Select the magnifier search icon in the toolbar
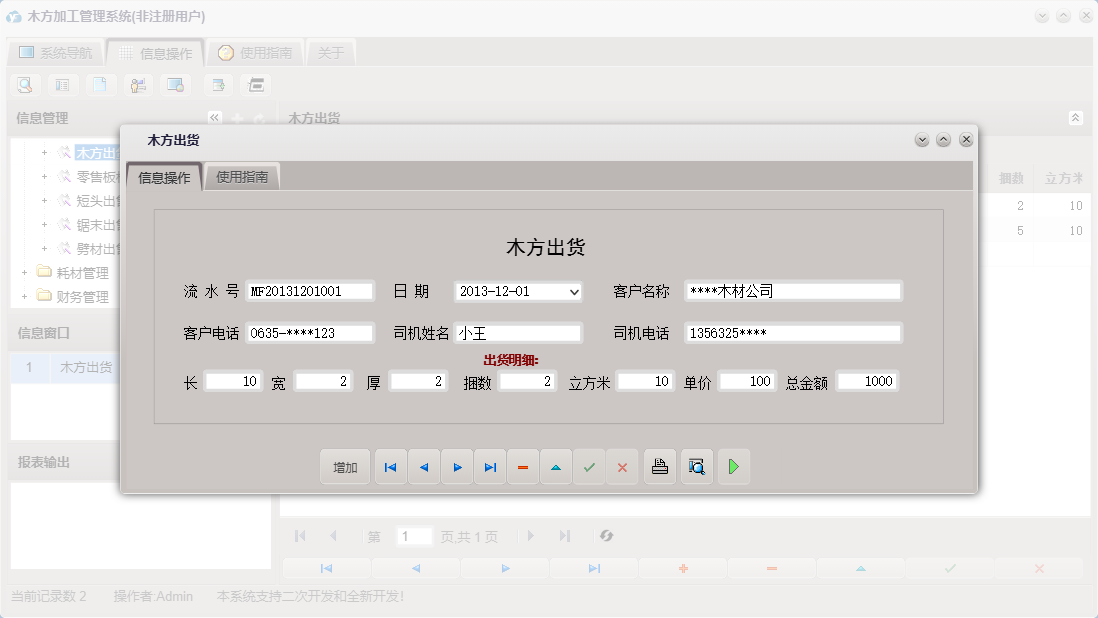 (x=24, y=85)
